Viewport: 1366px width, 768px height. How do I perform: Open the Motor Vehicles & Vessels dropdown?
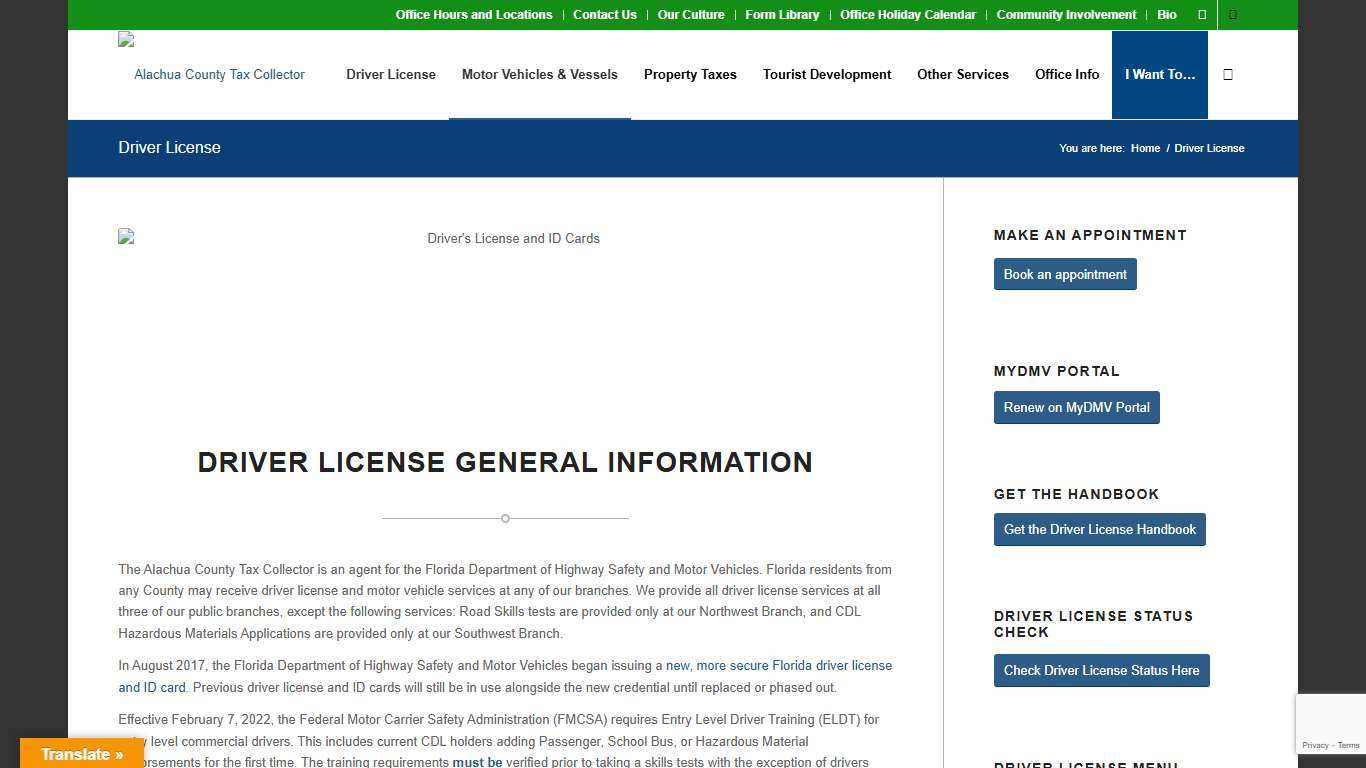[x=539, y=74]
